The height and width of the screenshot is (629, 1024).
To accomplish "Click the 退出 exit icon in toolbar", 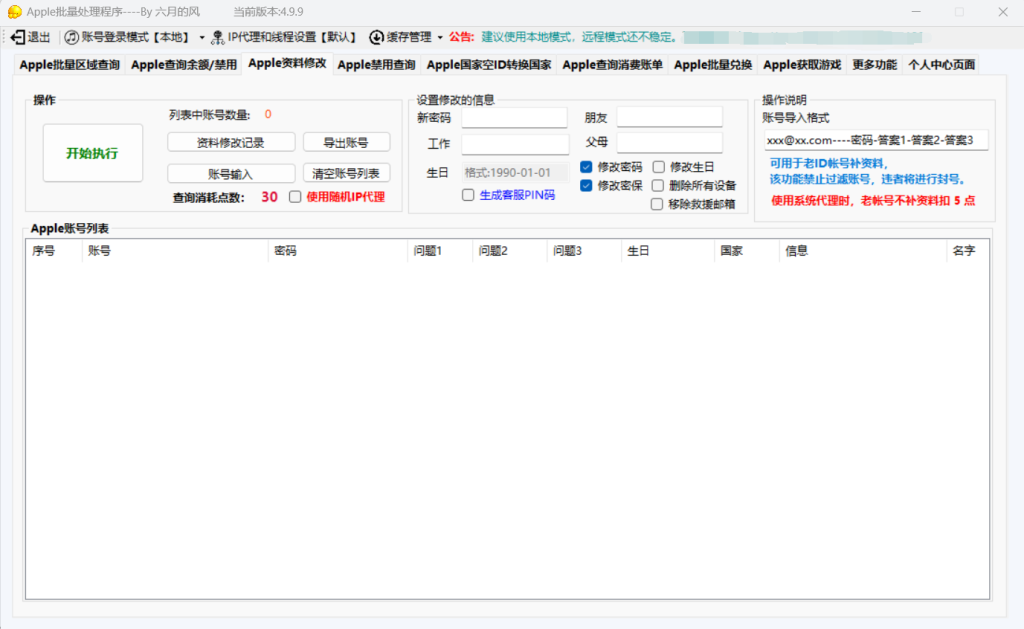I will pyautogui.click(x=17, y=37).
